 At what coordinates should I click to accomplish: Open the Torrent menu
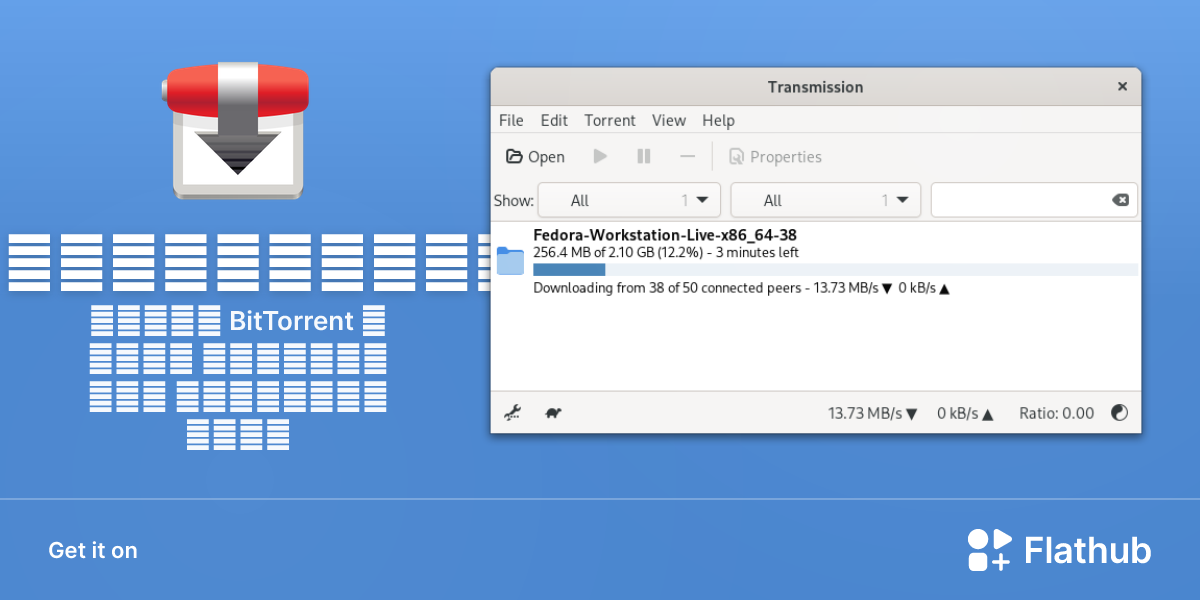click(610, 120)
